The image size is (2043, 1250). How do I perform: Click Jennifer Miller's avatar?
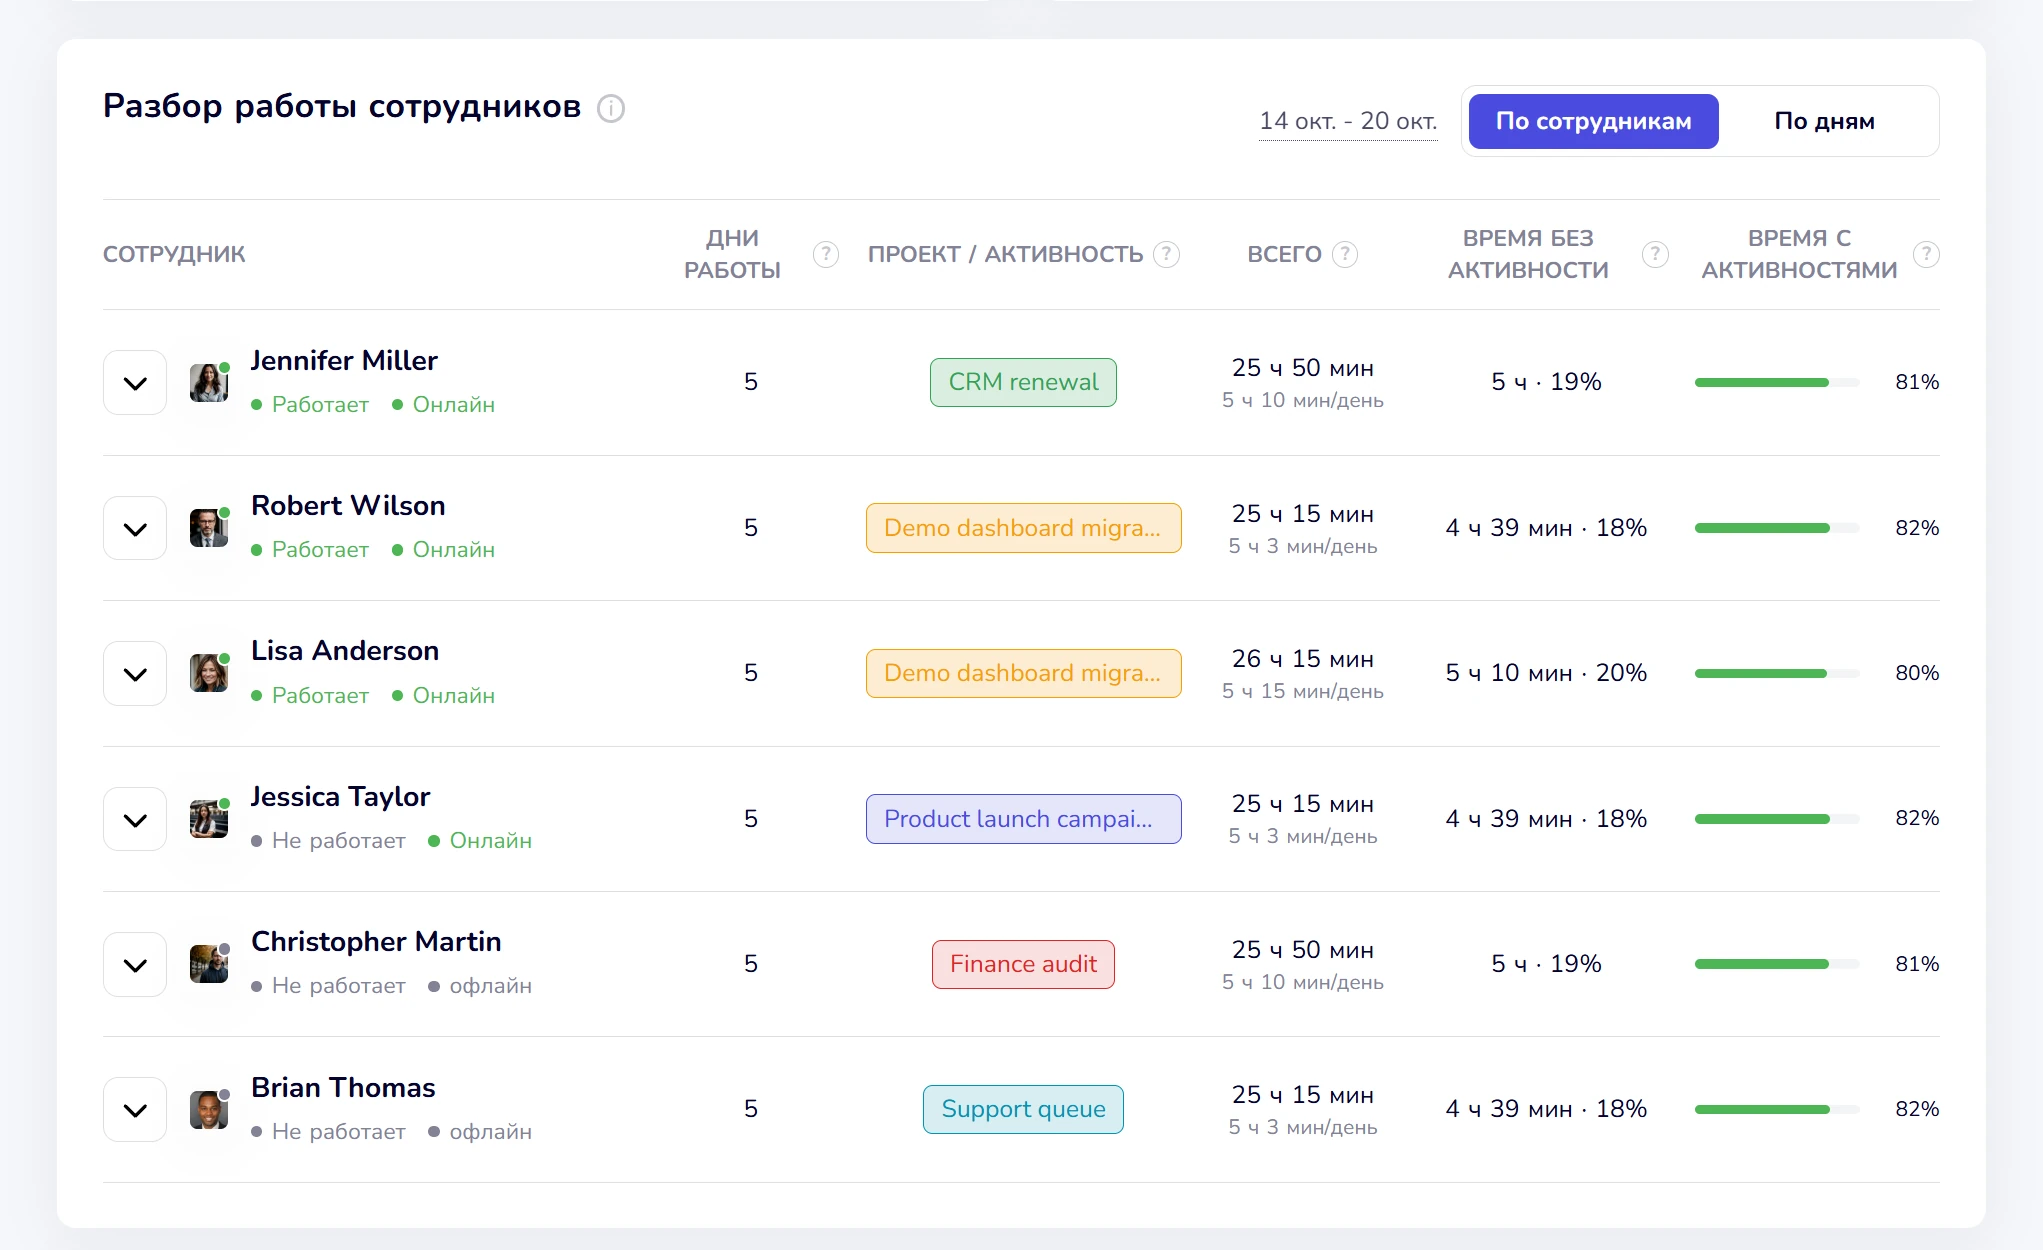[x=209, y=383]
